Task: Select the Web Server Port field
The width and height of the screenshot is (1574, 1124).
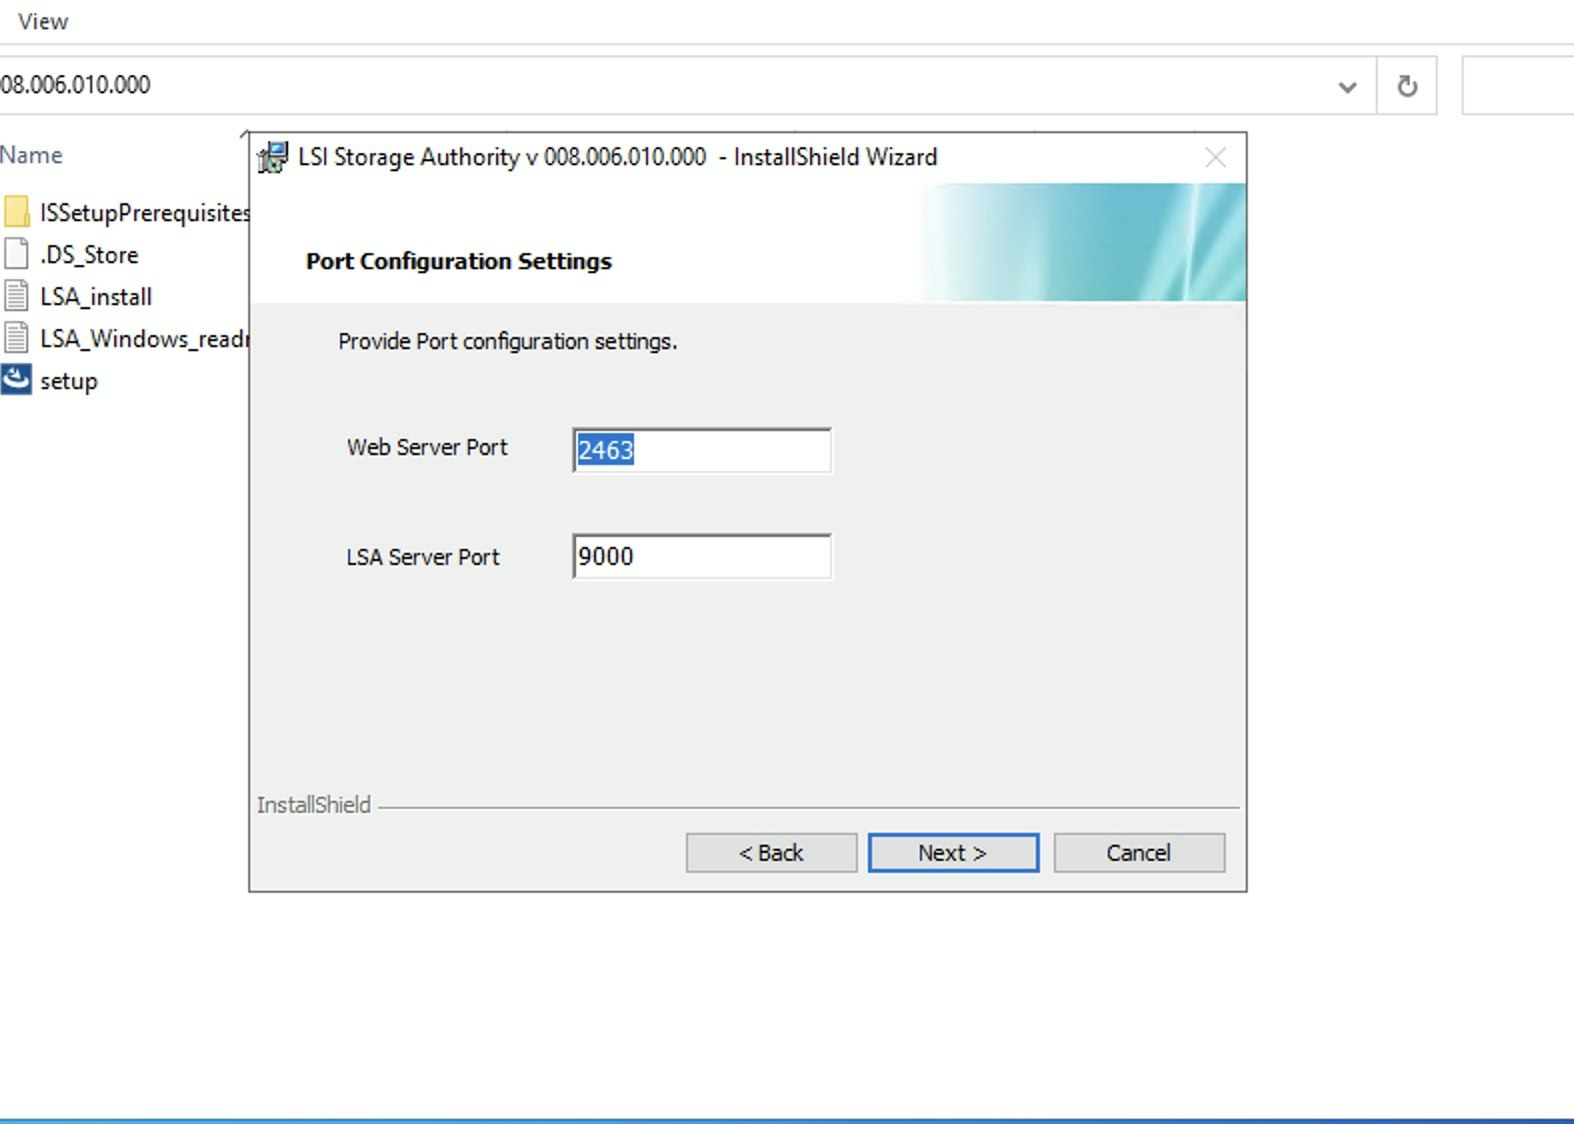Action: tap(701, 450)
